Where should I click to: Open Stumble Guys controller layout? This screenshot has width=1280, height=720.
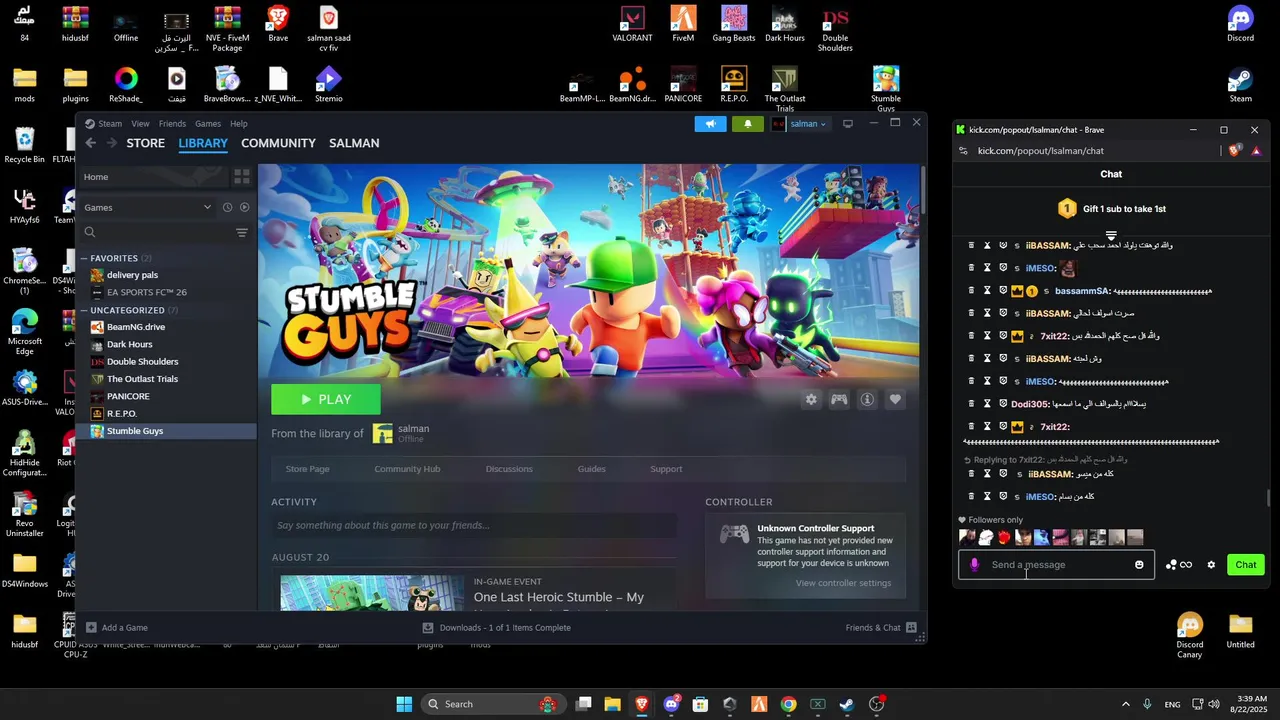(839, 399)
